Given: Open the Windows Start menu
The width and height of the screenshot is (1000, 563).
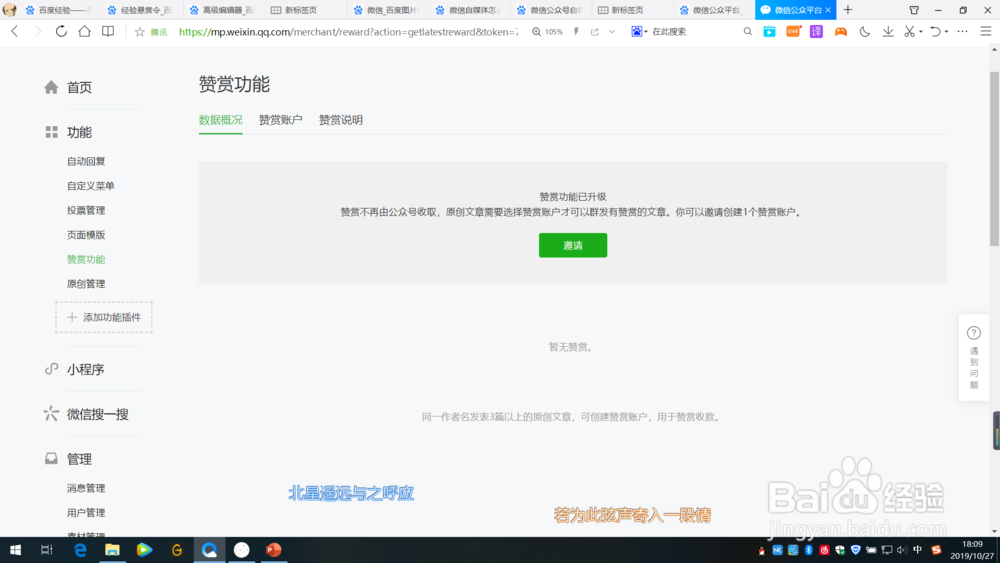Looking at the screenshot, I should (x=15, y=550).
